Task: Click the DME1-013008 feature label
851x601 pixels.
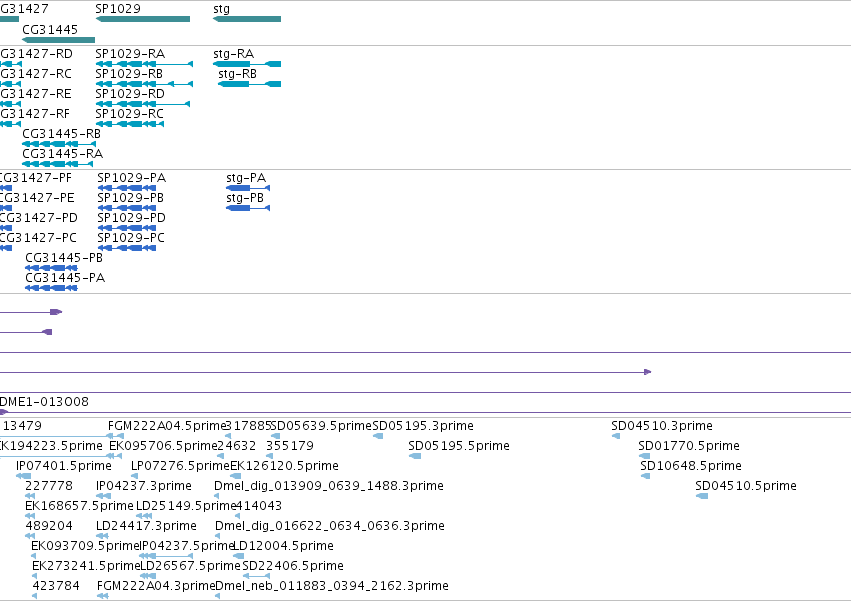Action: (44, 402)
